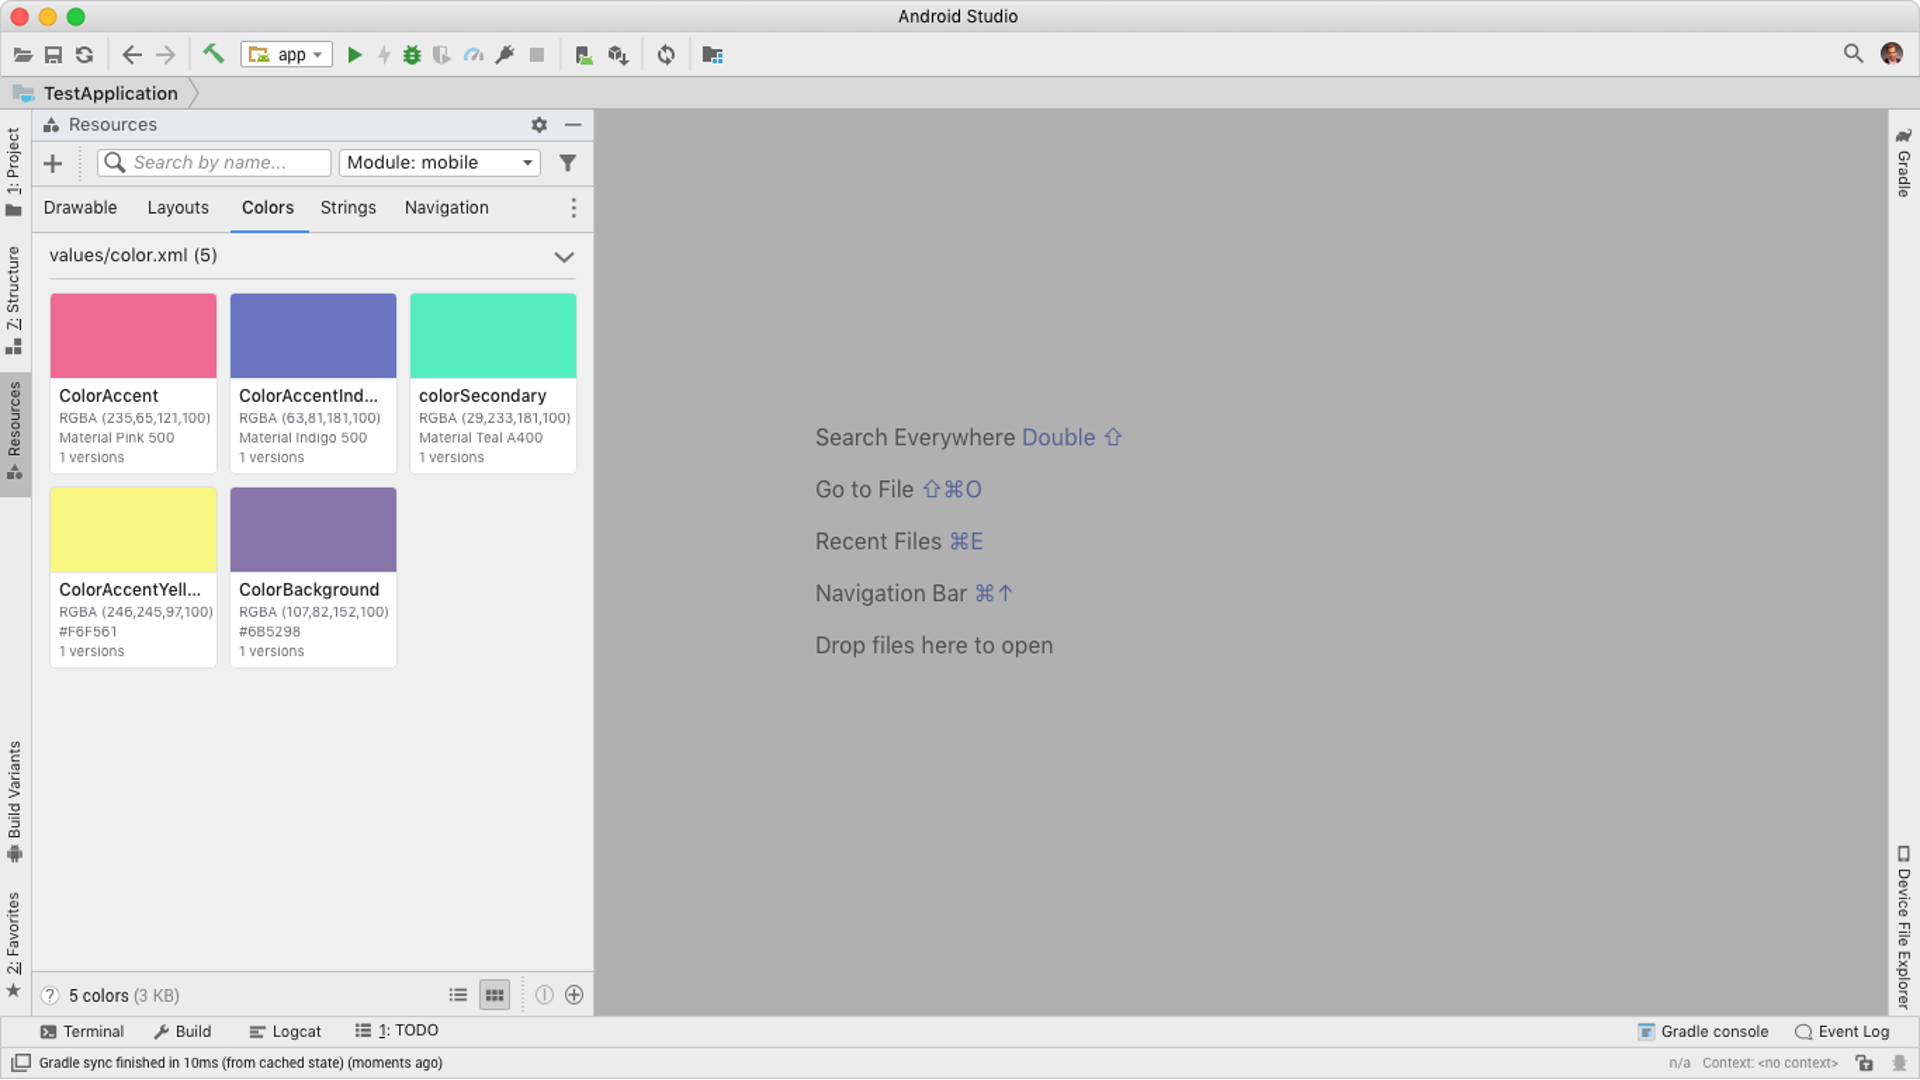This screenshot has width=1920, height=1080.
Task: Open the app run configuration dropdown
Action: coord(287,55)
